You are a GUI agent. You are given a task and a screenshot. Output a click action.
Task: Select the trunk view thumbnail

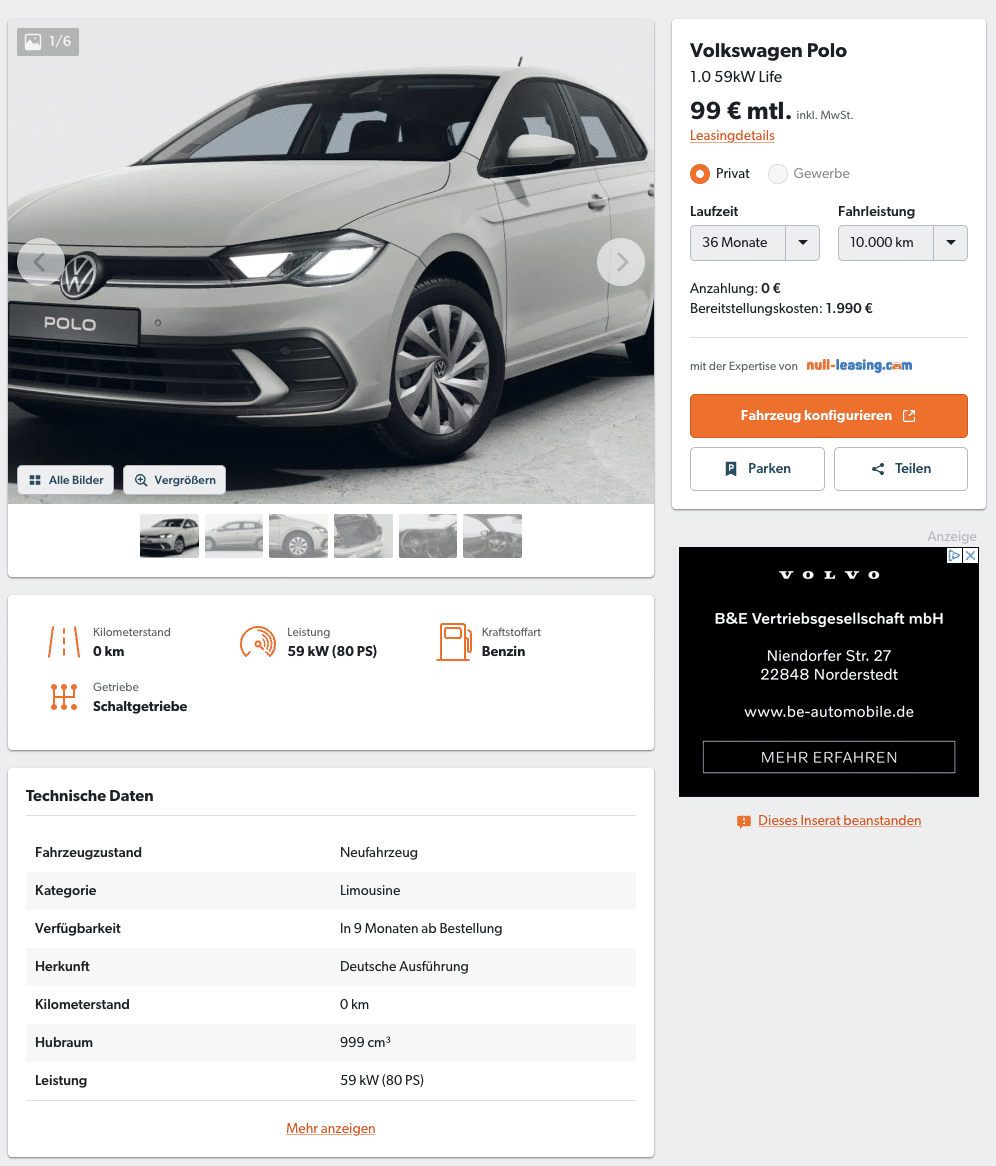[363, 535]
